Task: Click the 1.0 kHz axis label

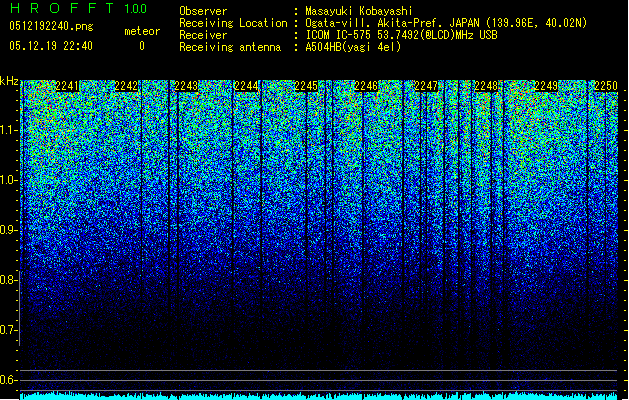Action: click(x=8, y=180)
